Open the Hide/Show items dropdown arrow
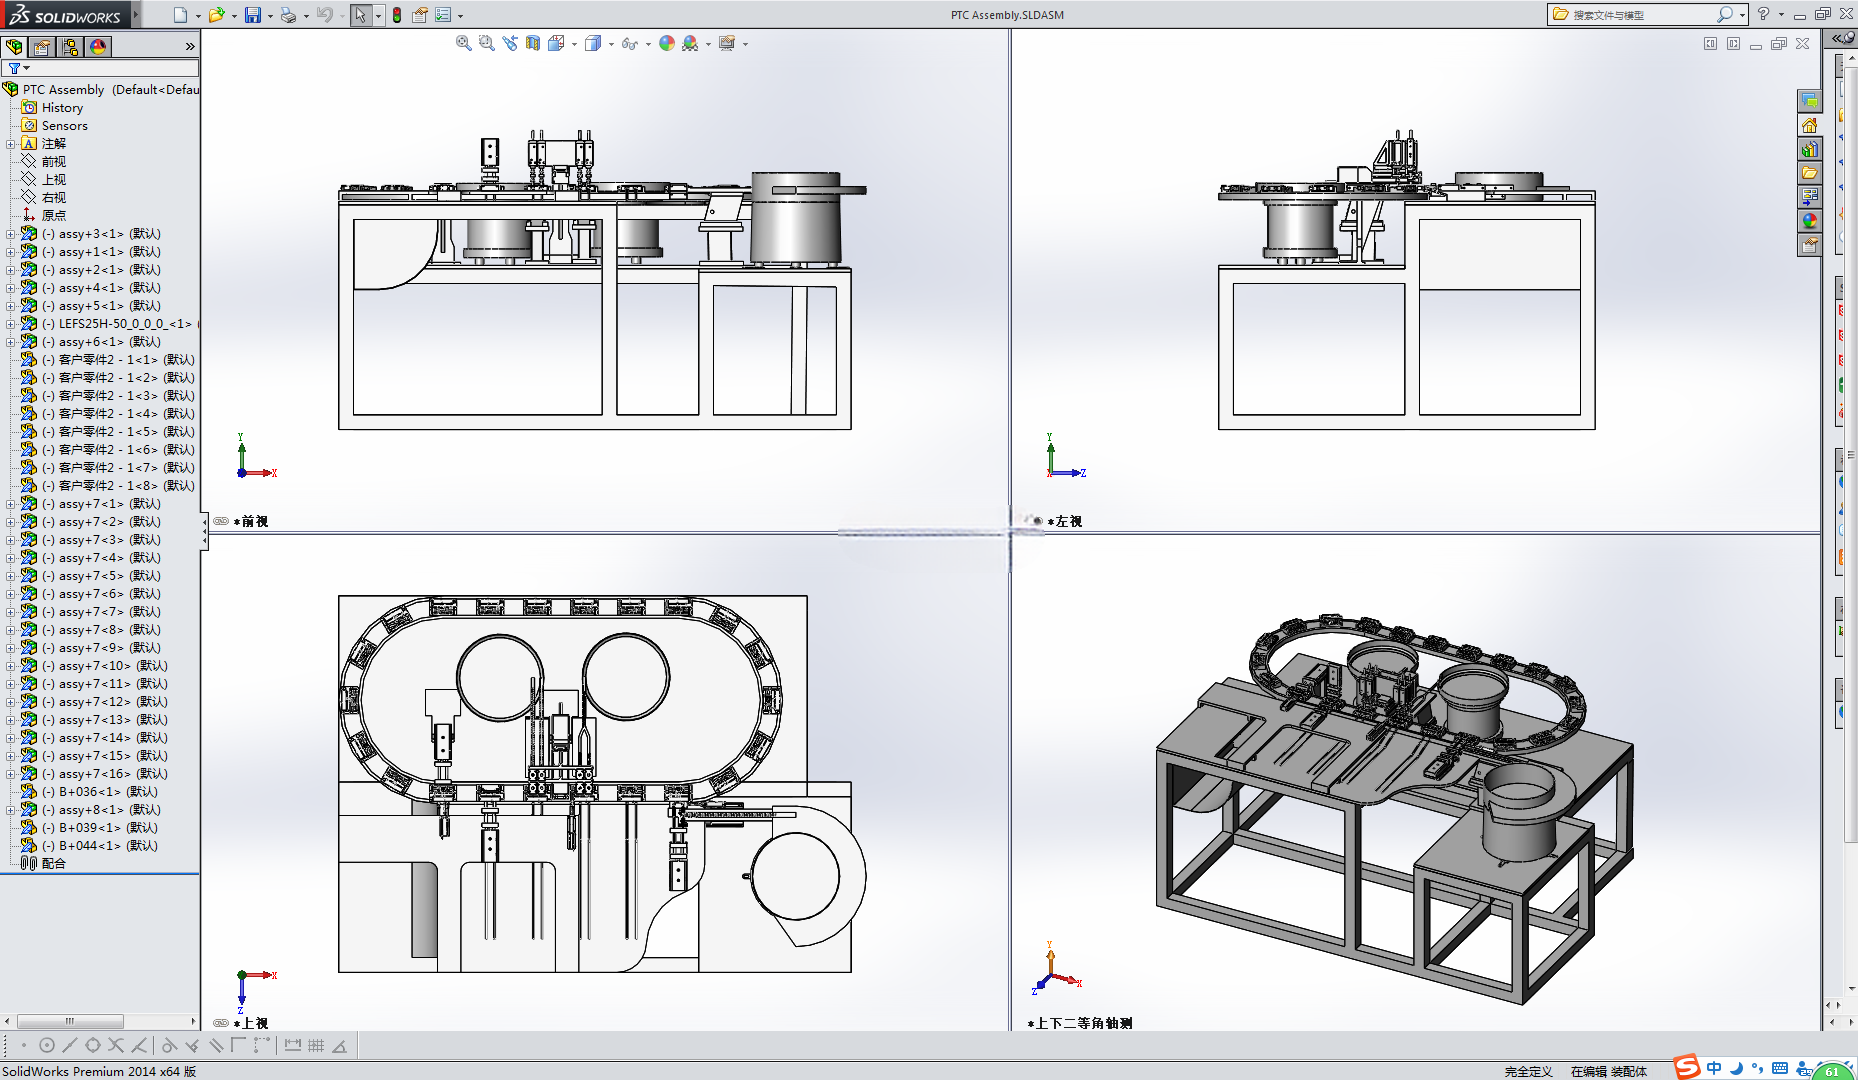Viewport: 1858px width, 1080px height. [648, 44]
